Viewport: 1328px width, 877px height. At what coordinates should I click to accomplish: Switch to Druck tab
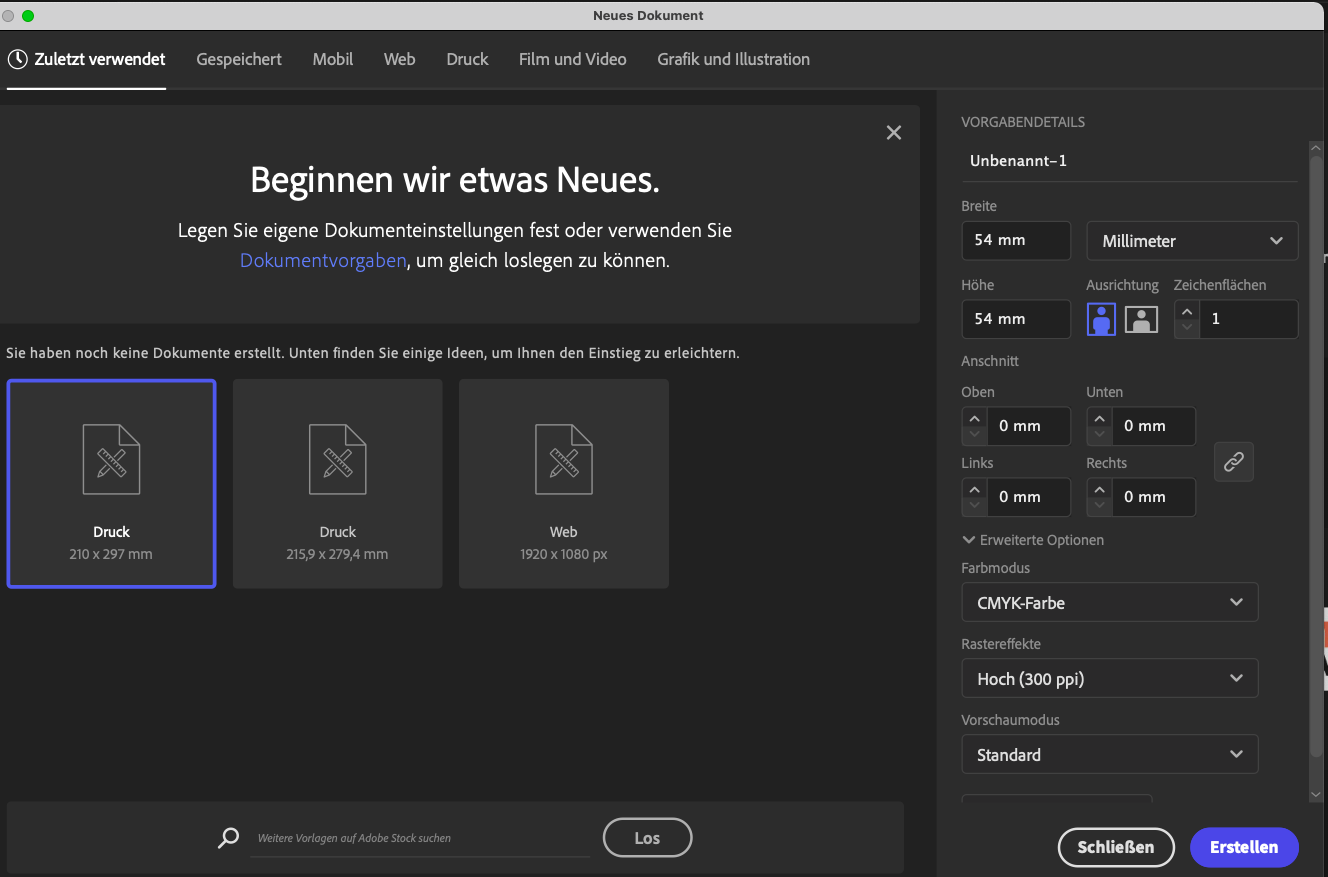point(467,59)
